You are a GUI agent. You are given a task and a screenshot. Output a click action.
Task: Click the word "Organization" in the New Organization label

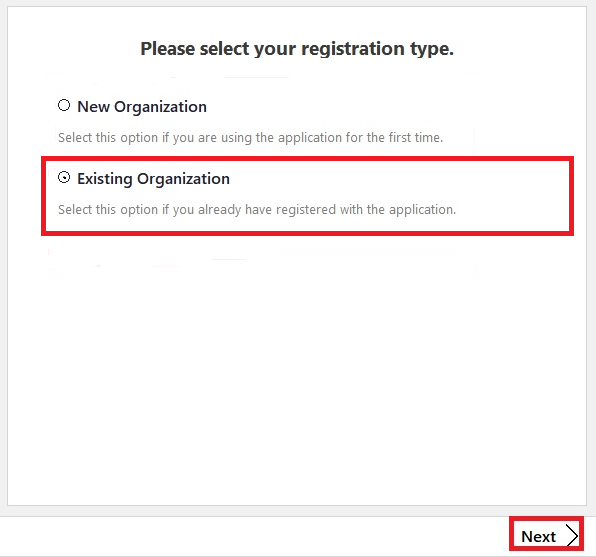(160, 107)
